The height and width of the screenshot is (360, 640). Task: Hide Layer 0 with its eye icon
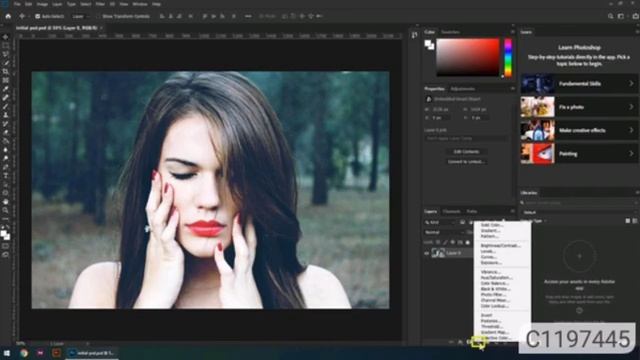click(x=427, y=253)
